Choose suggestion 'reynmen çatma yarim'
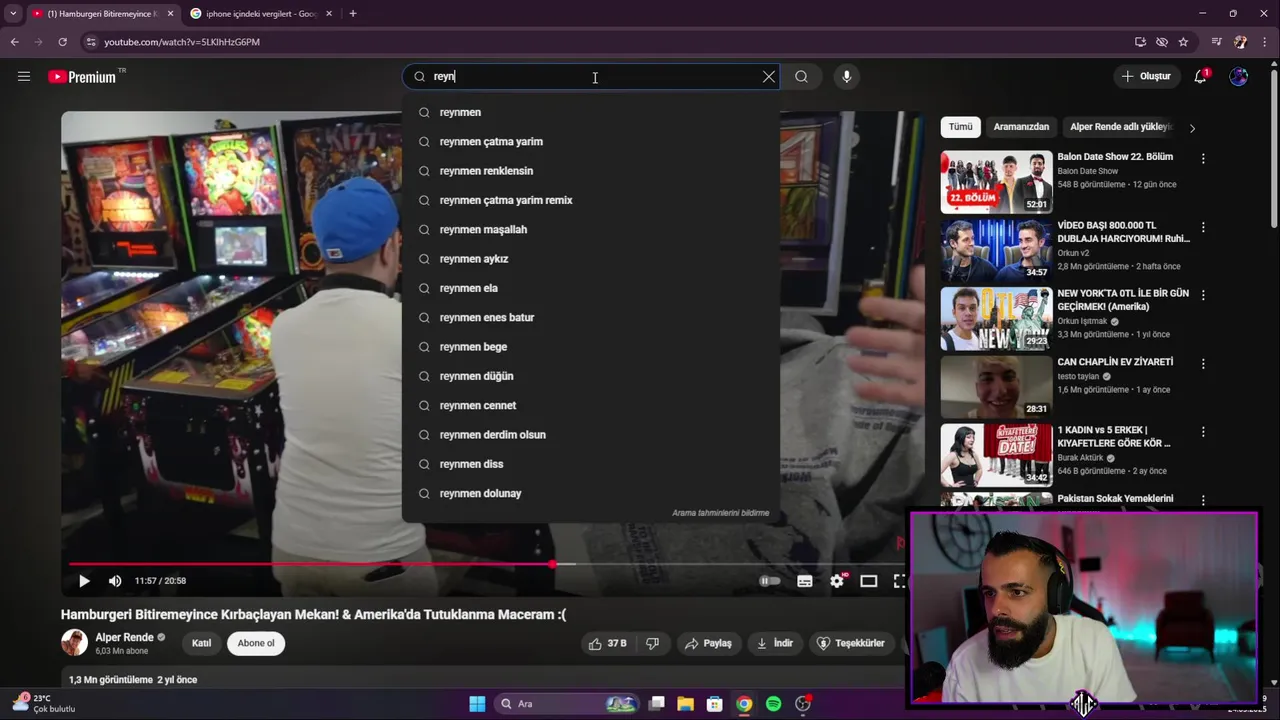The image size is (1280, 720). point(590,141)
